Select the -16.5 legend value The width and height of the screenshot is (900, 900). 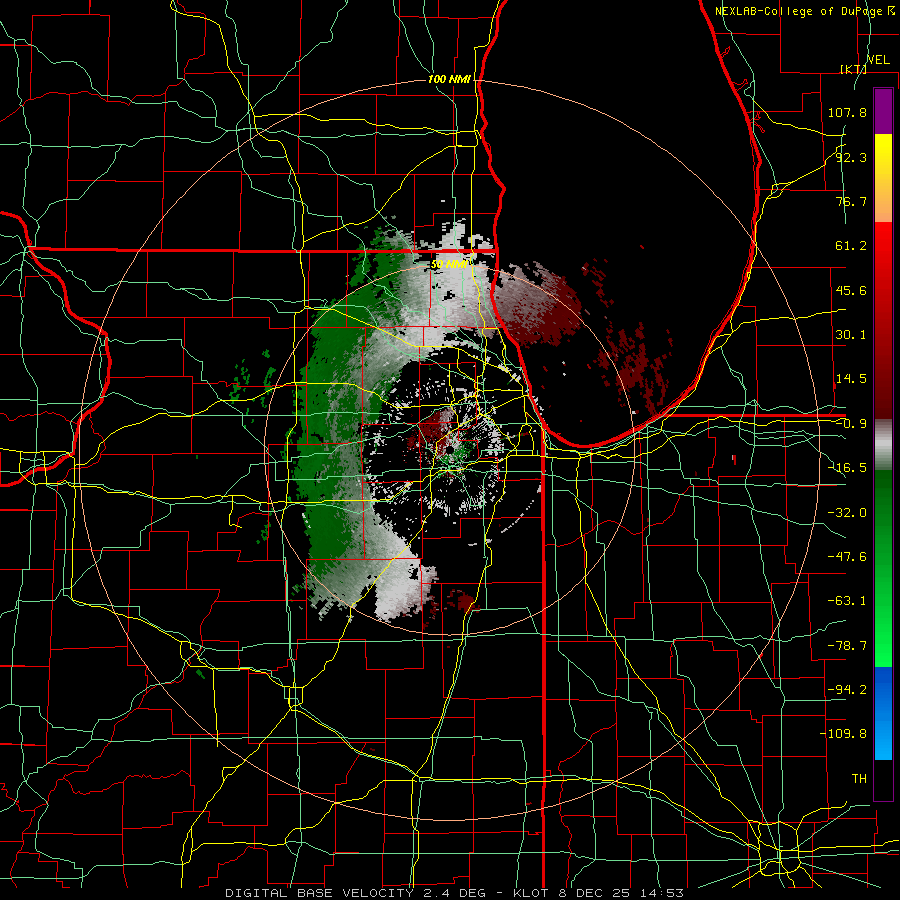pos(847,468)
